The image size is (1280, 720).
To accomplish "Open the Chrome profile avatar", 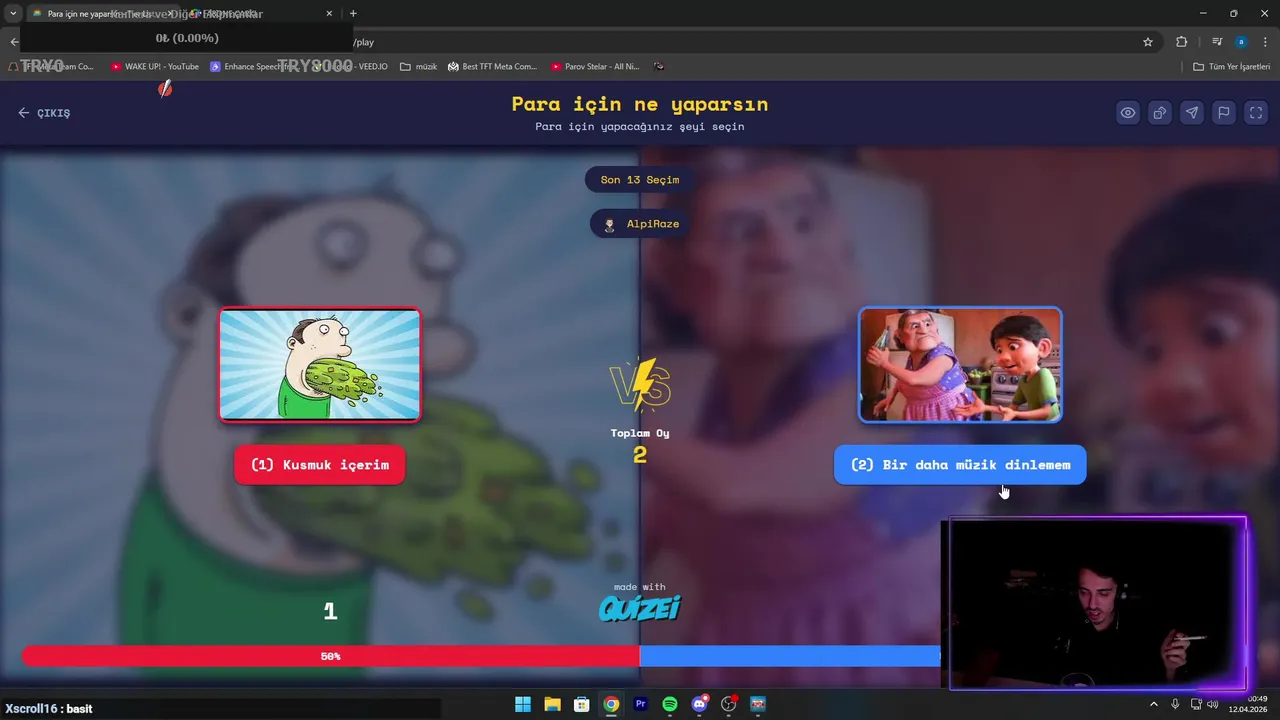I will pos(1241,42).
